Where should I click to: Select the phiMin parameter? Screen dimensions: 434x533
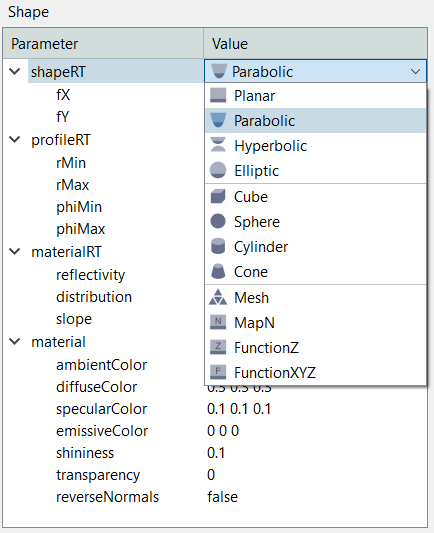pyautogui.click(x=79, y=207)
